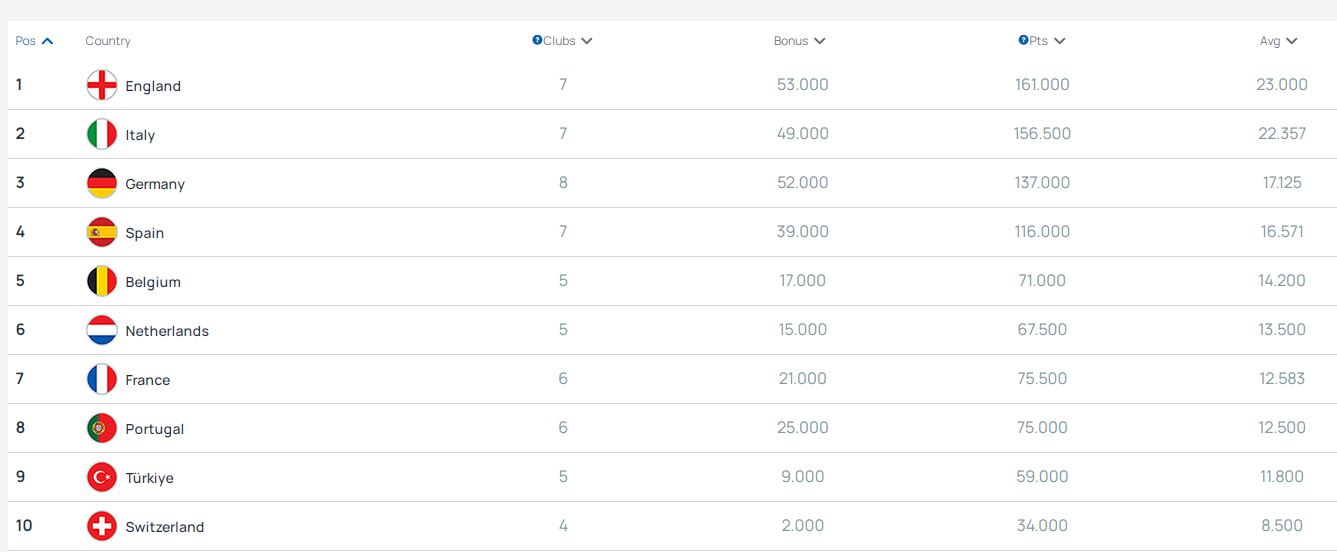Click the Netherlands flag icon

point(102,330)
